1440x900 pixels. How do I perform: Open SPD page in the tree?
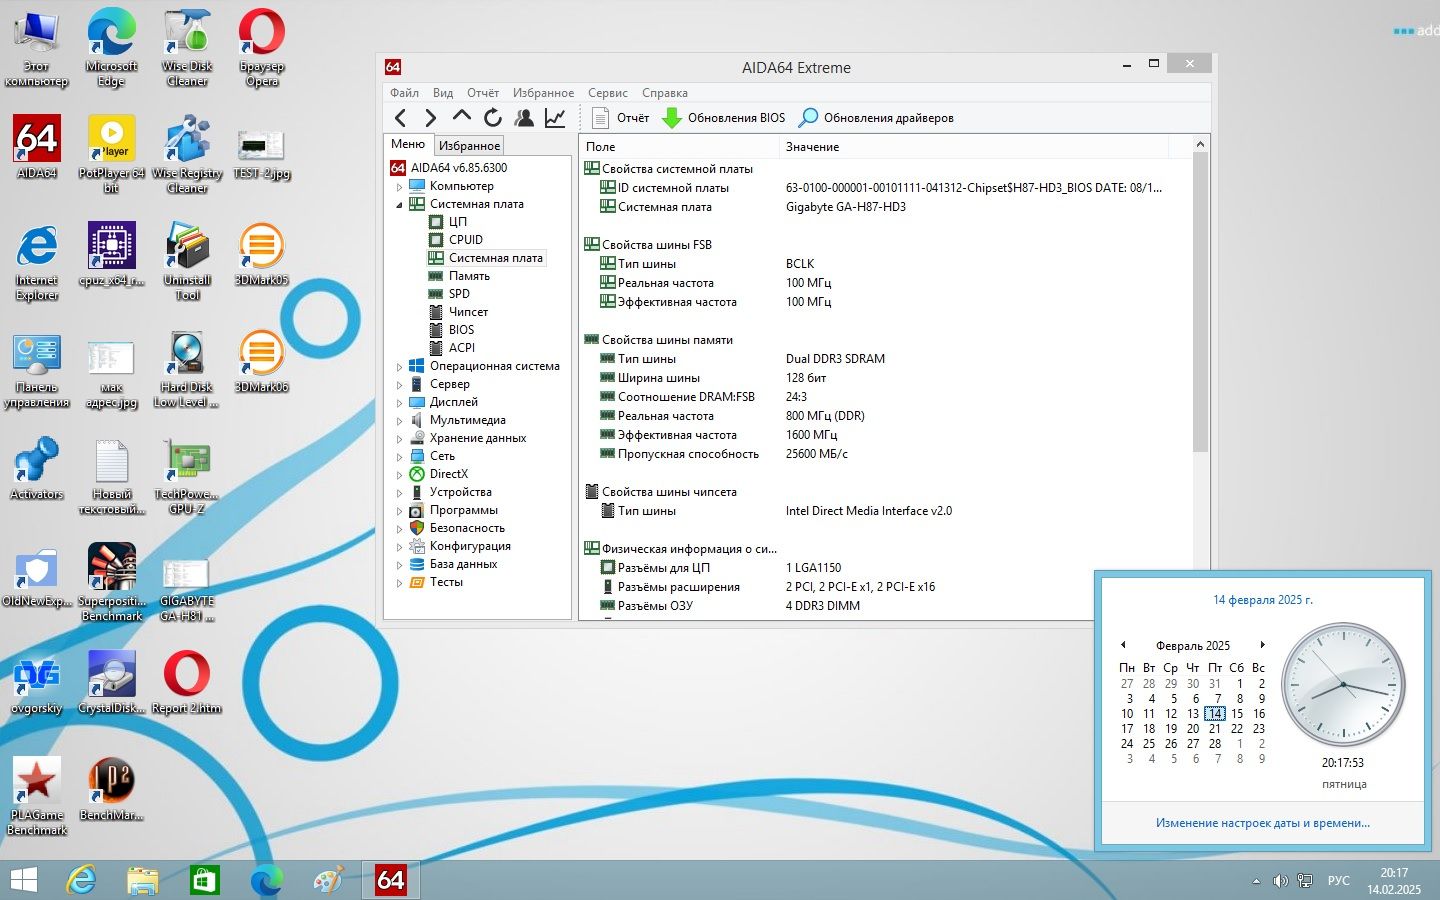[x=459, y=294]
